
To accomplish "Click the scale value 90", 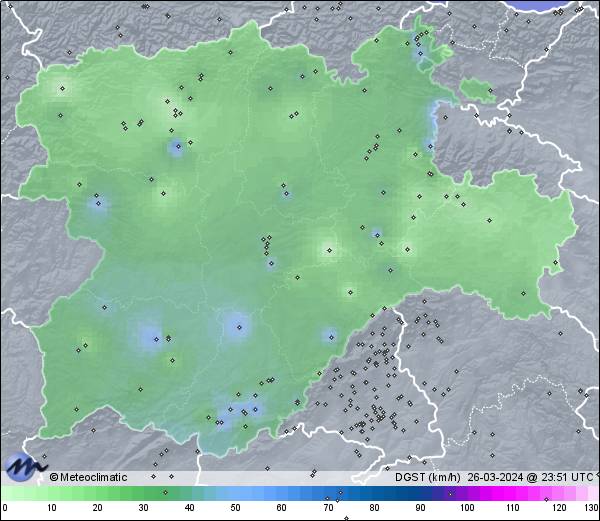I will [x=420, y=508].
